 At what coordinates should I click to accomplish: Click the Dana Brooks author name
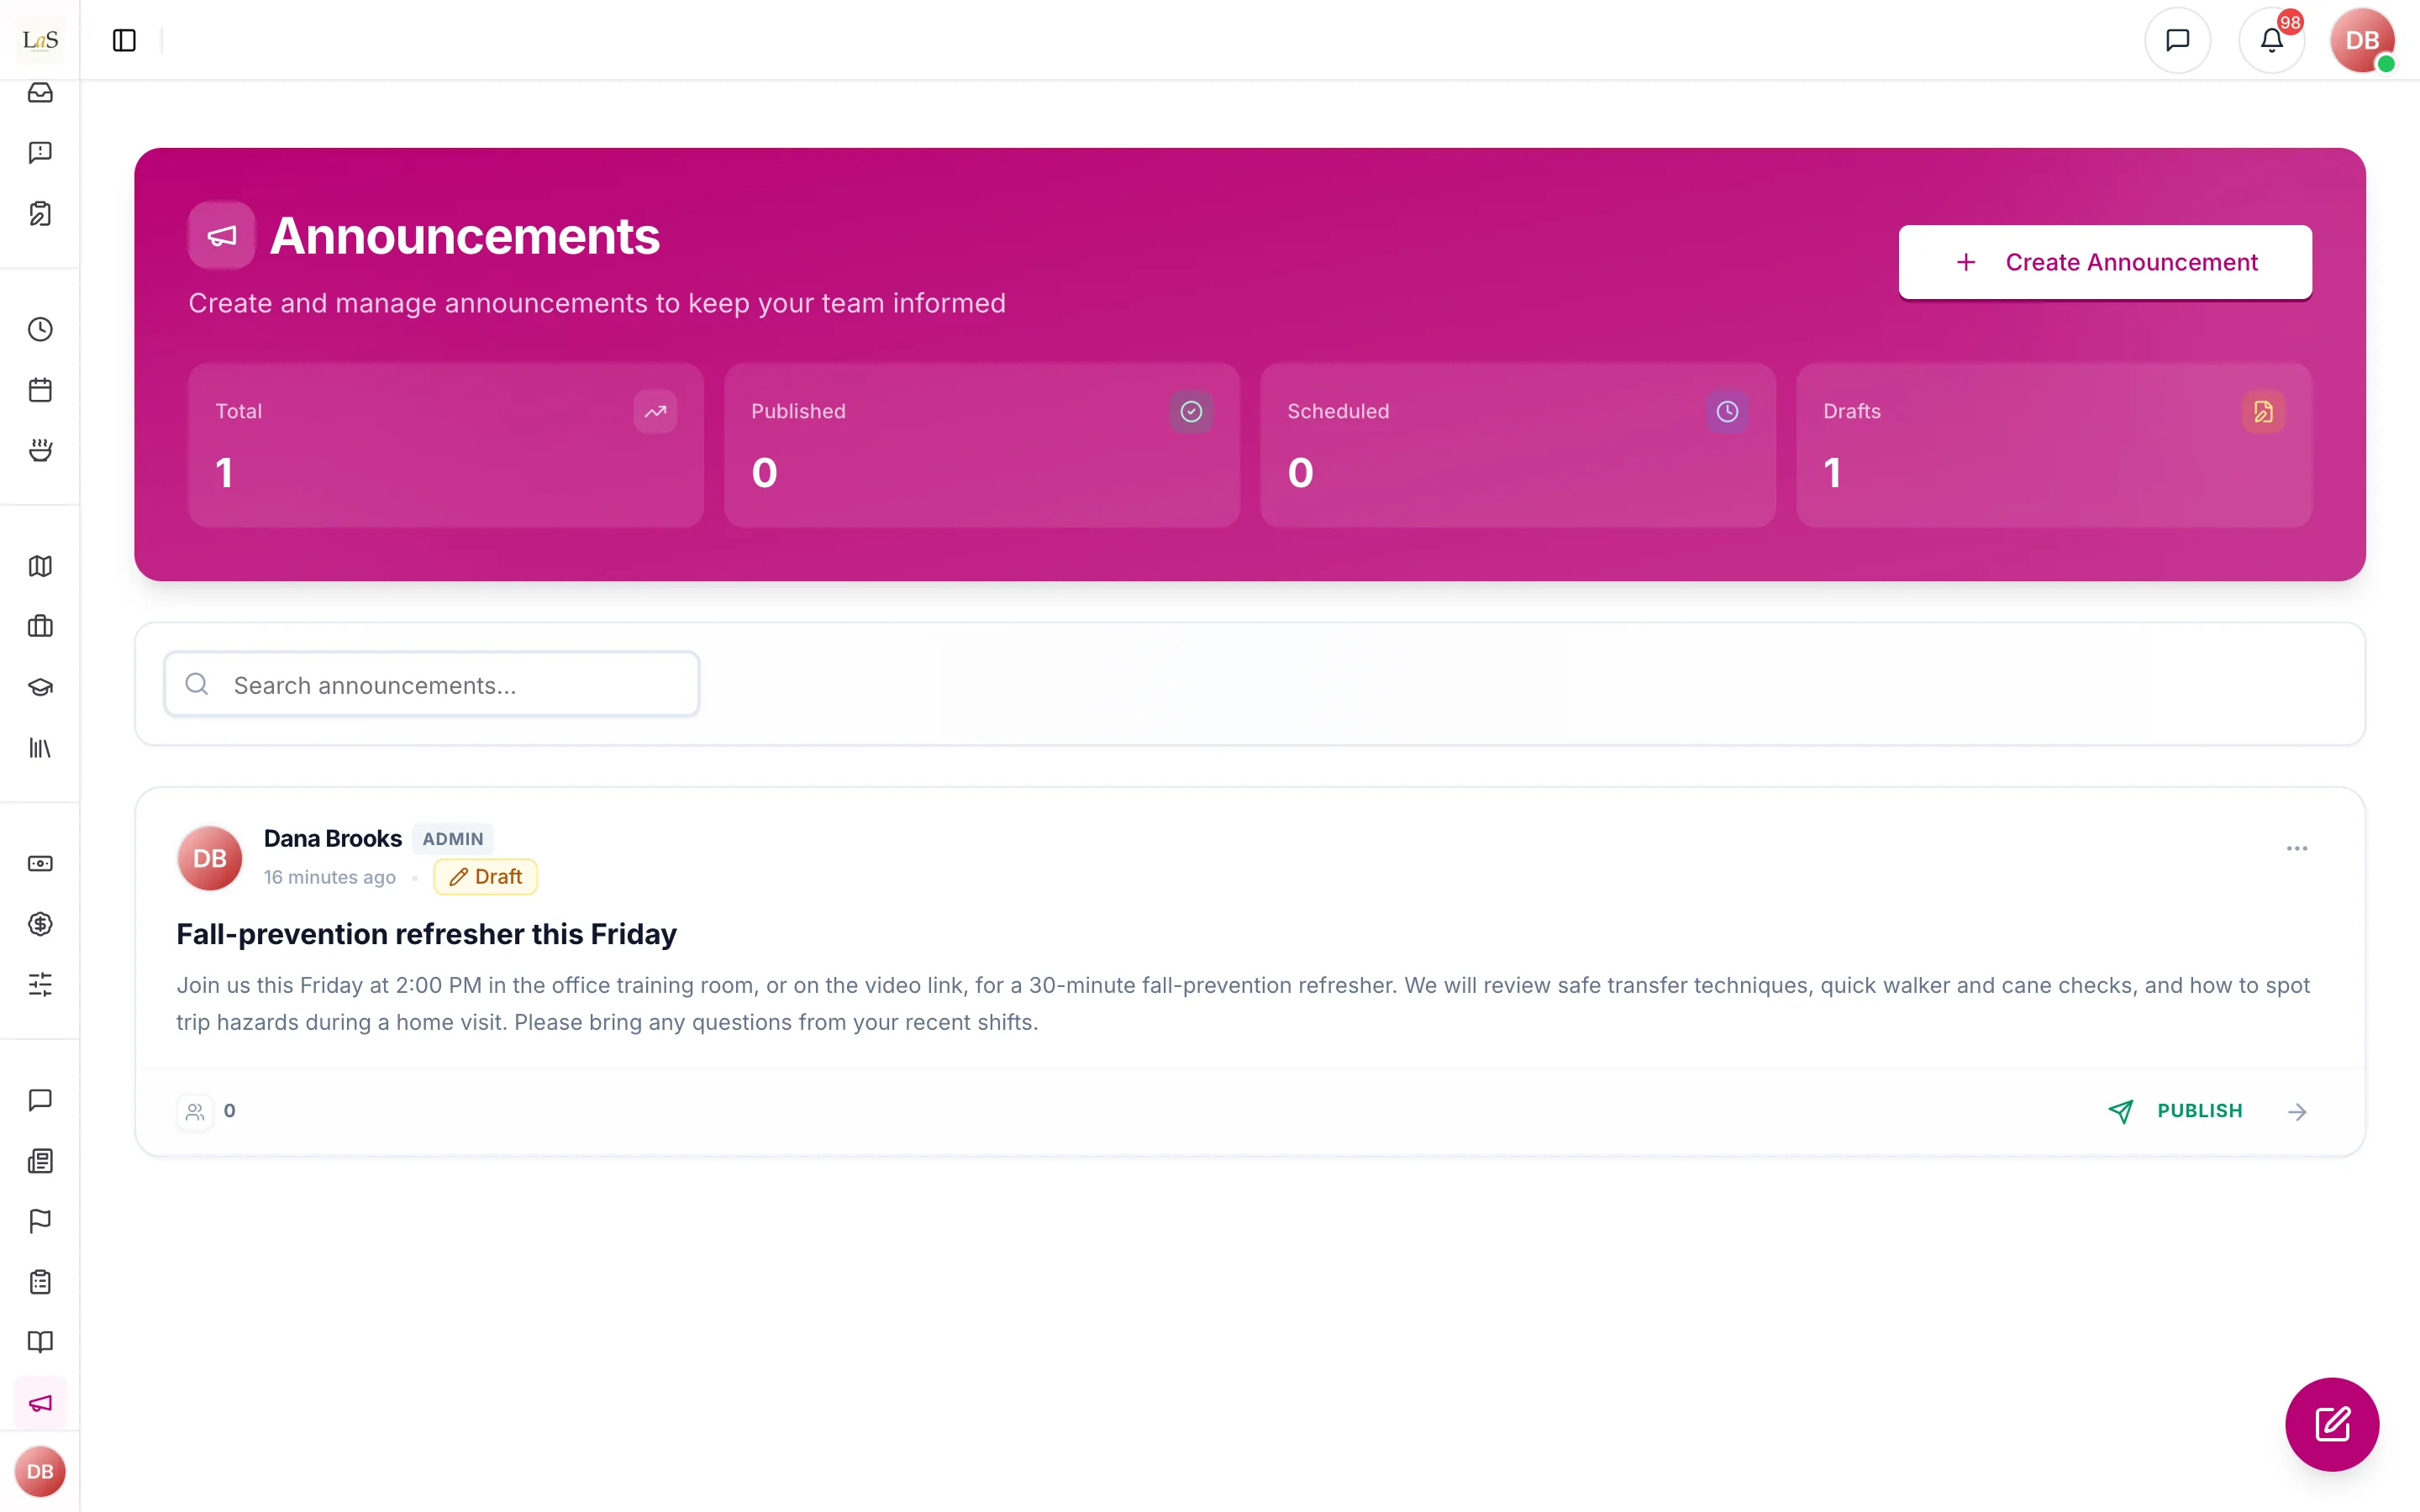click(x=333, y=838)
